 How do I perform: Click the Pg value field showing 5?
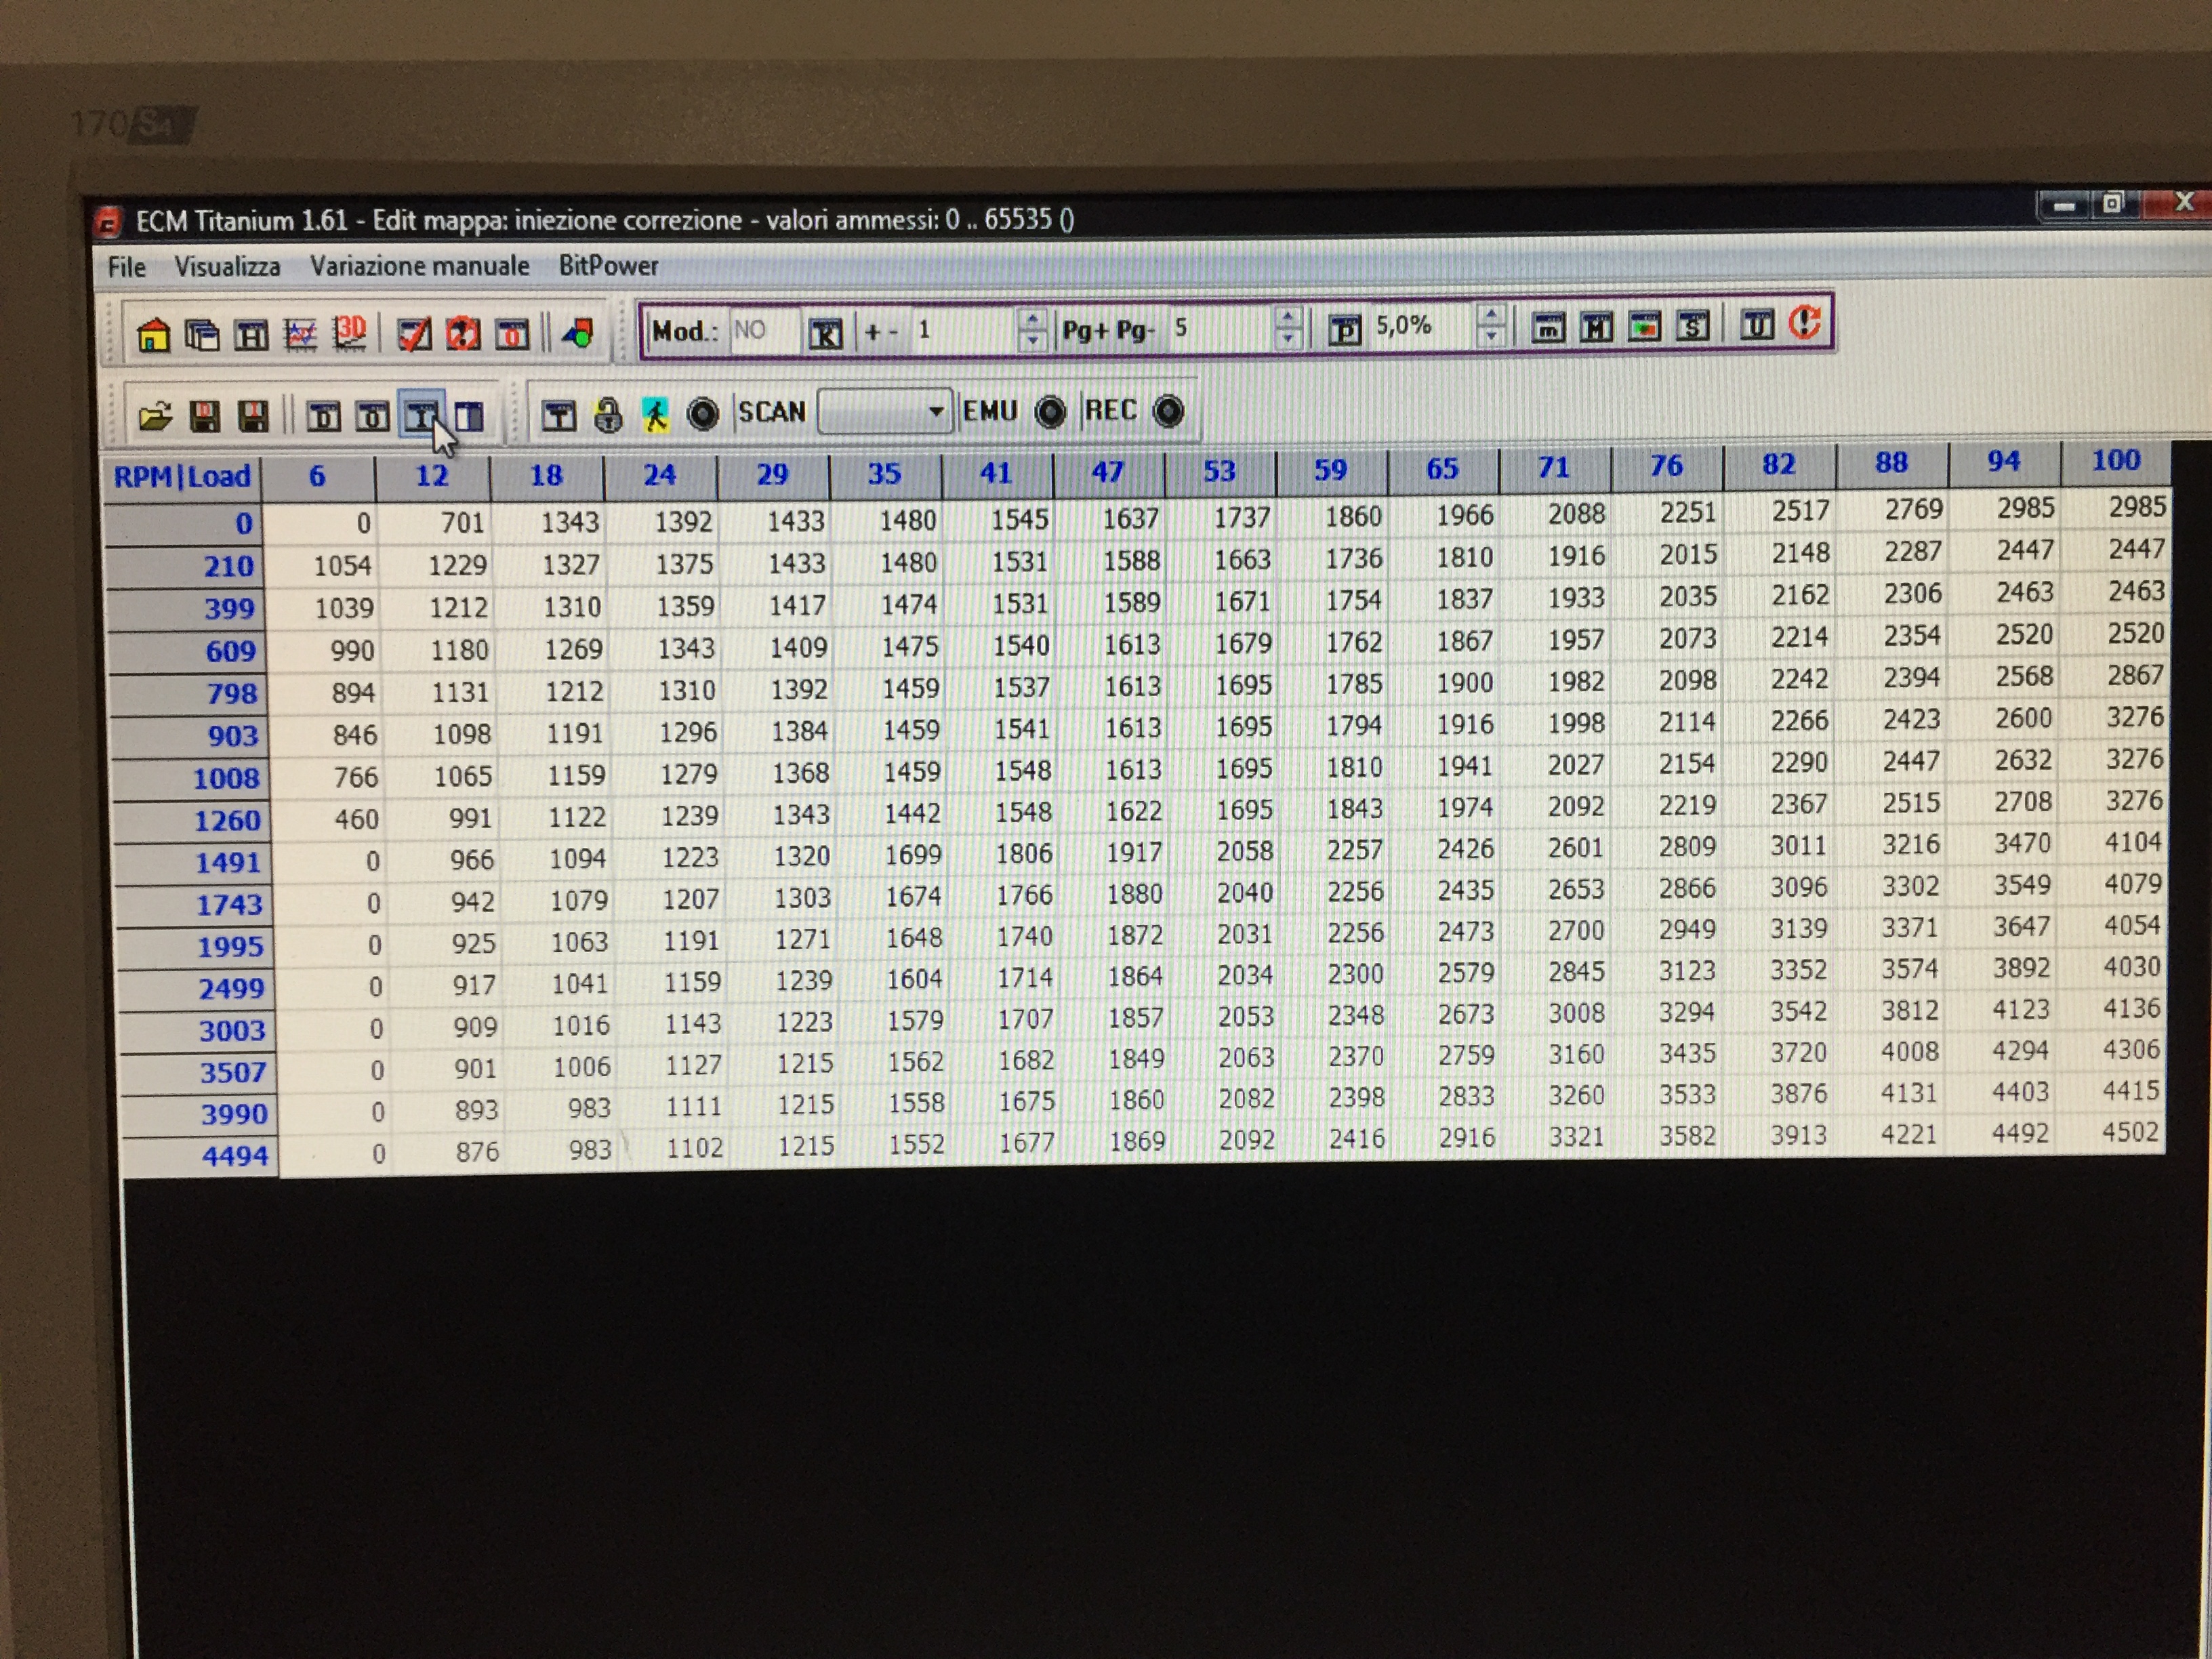click(1220, 328)
